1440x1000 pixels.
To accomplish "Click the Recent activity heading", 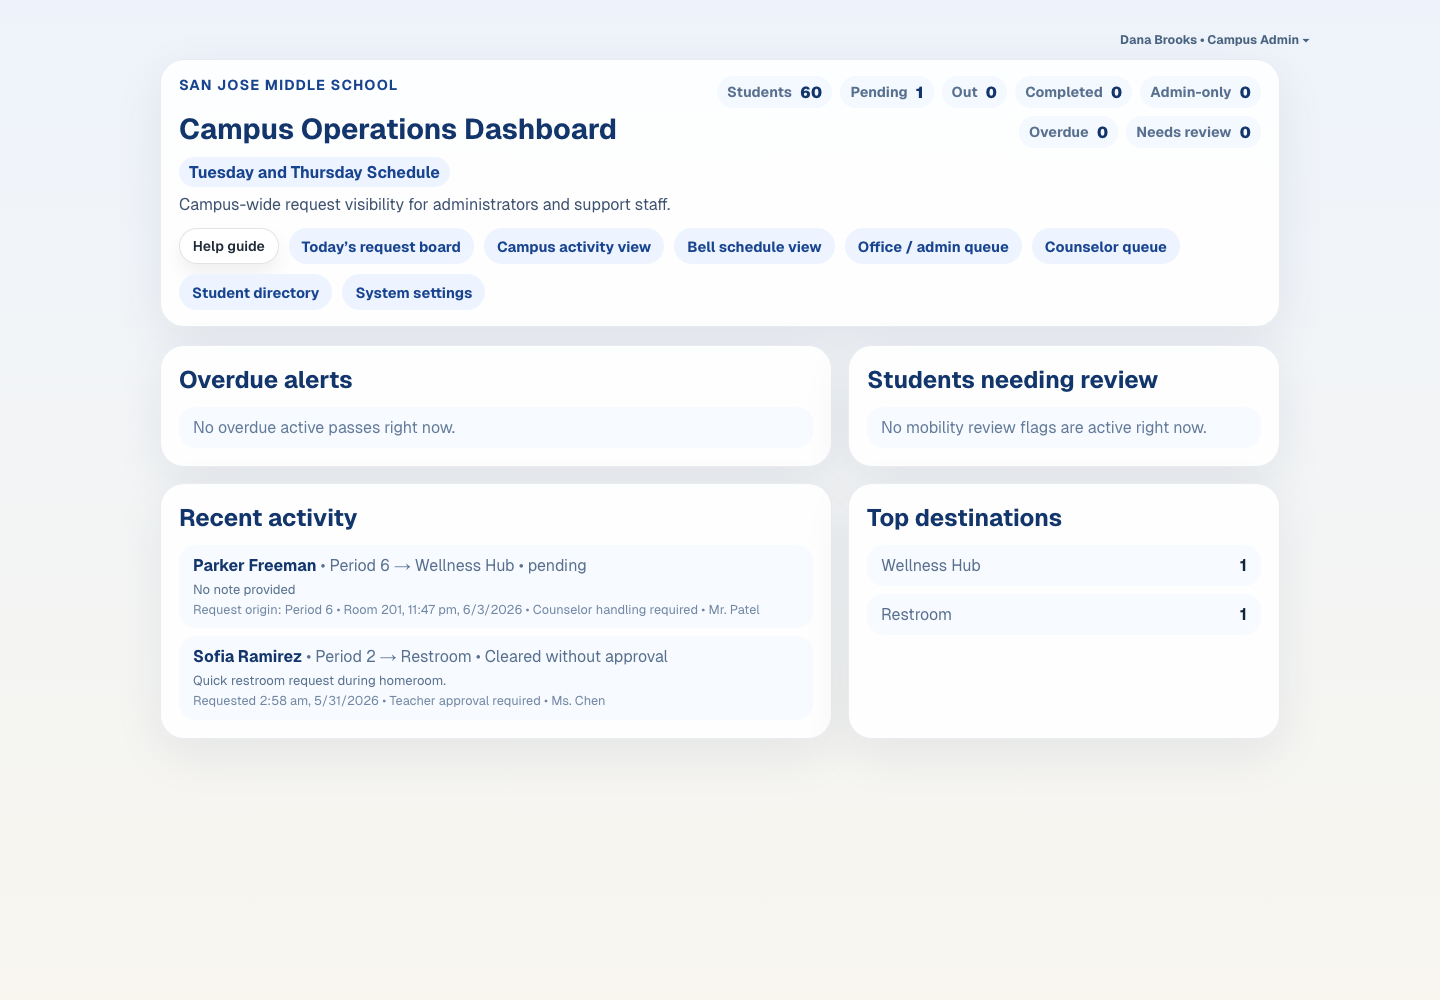I will 268,518.
